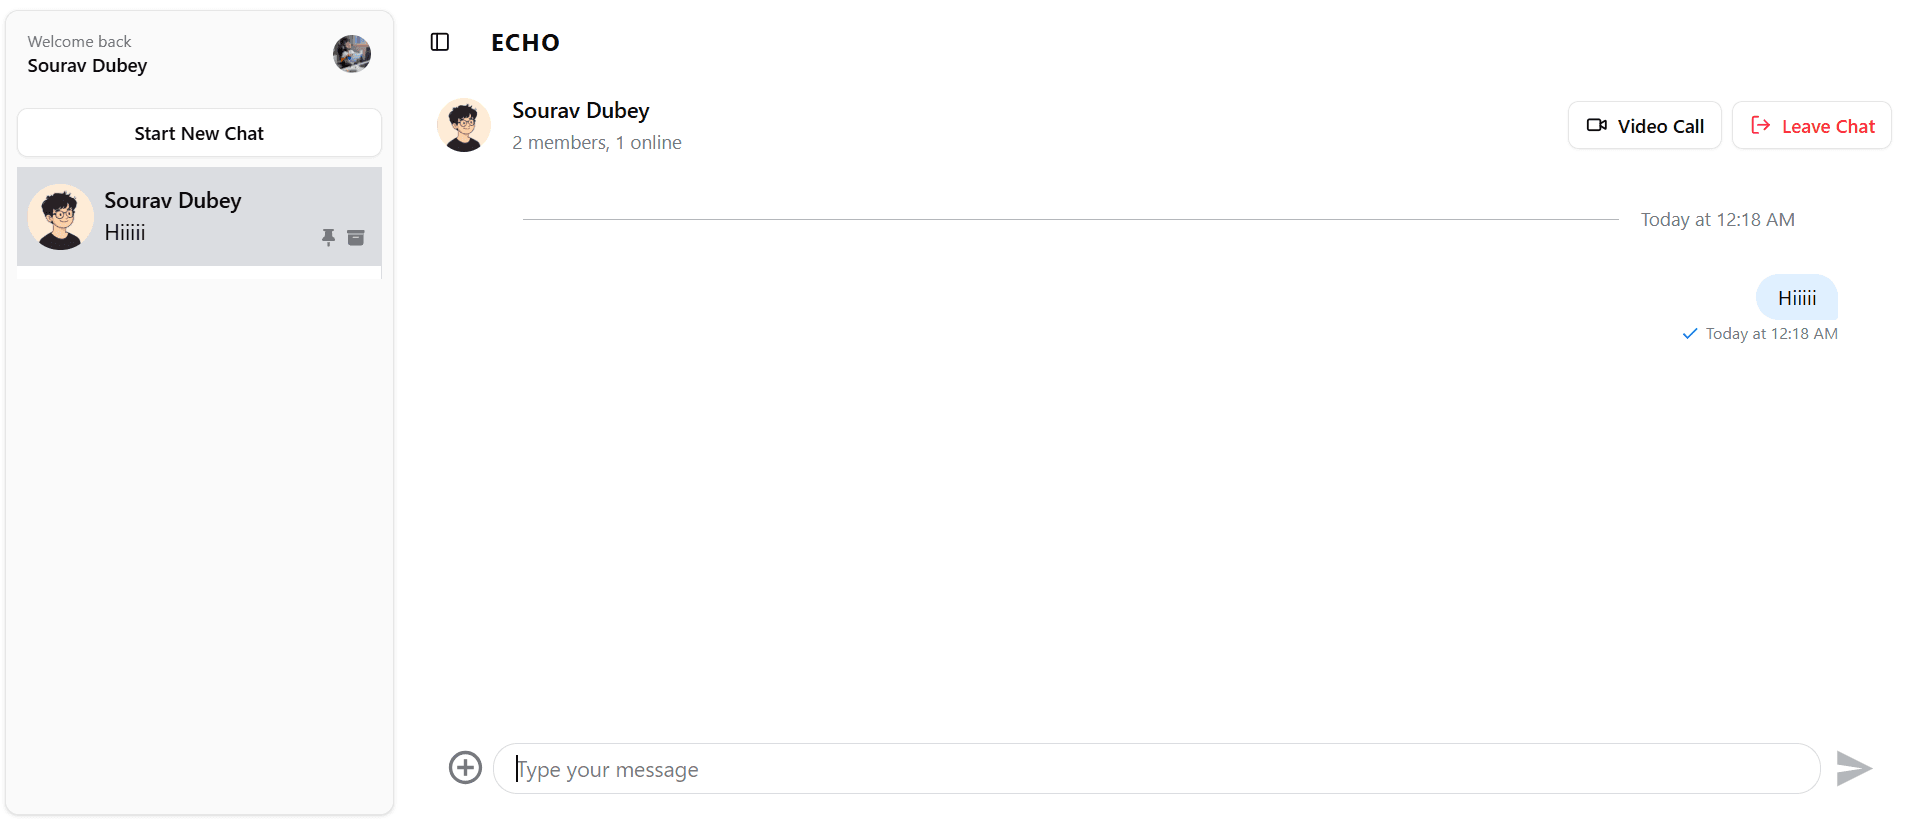This screenshot has height=819, width=1905.
Task: Focus the Type your message field
Action: pos(1156,769)
